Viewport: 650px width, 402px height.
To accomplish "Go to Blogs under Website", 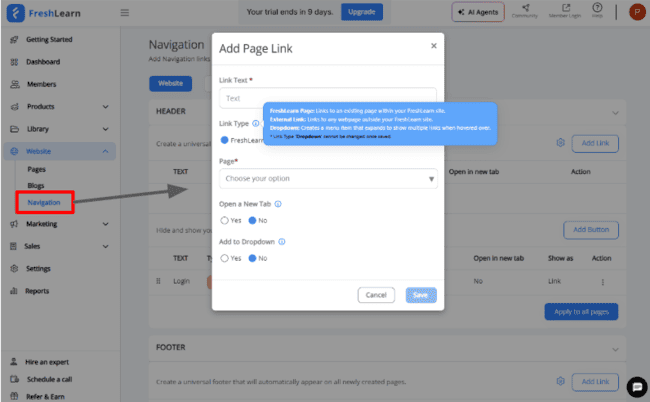I will pos(36,186).
